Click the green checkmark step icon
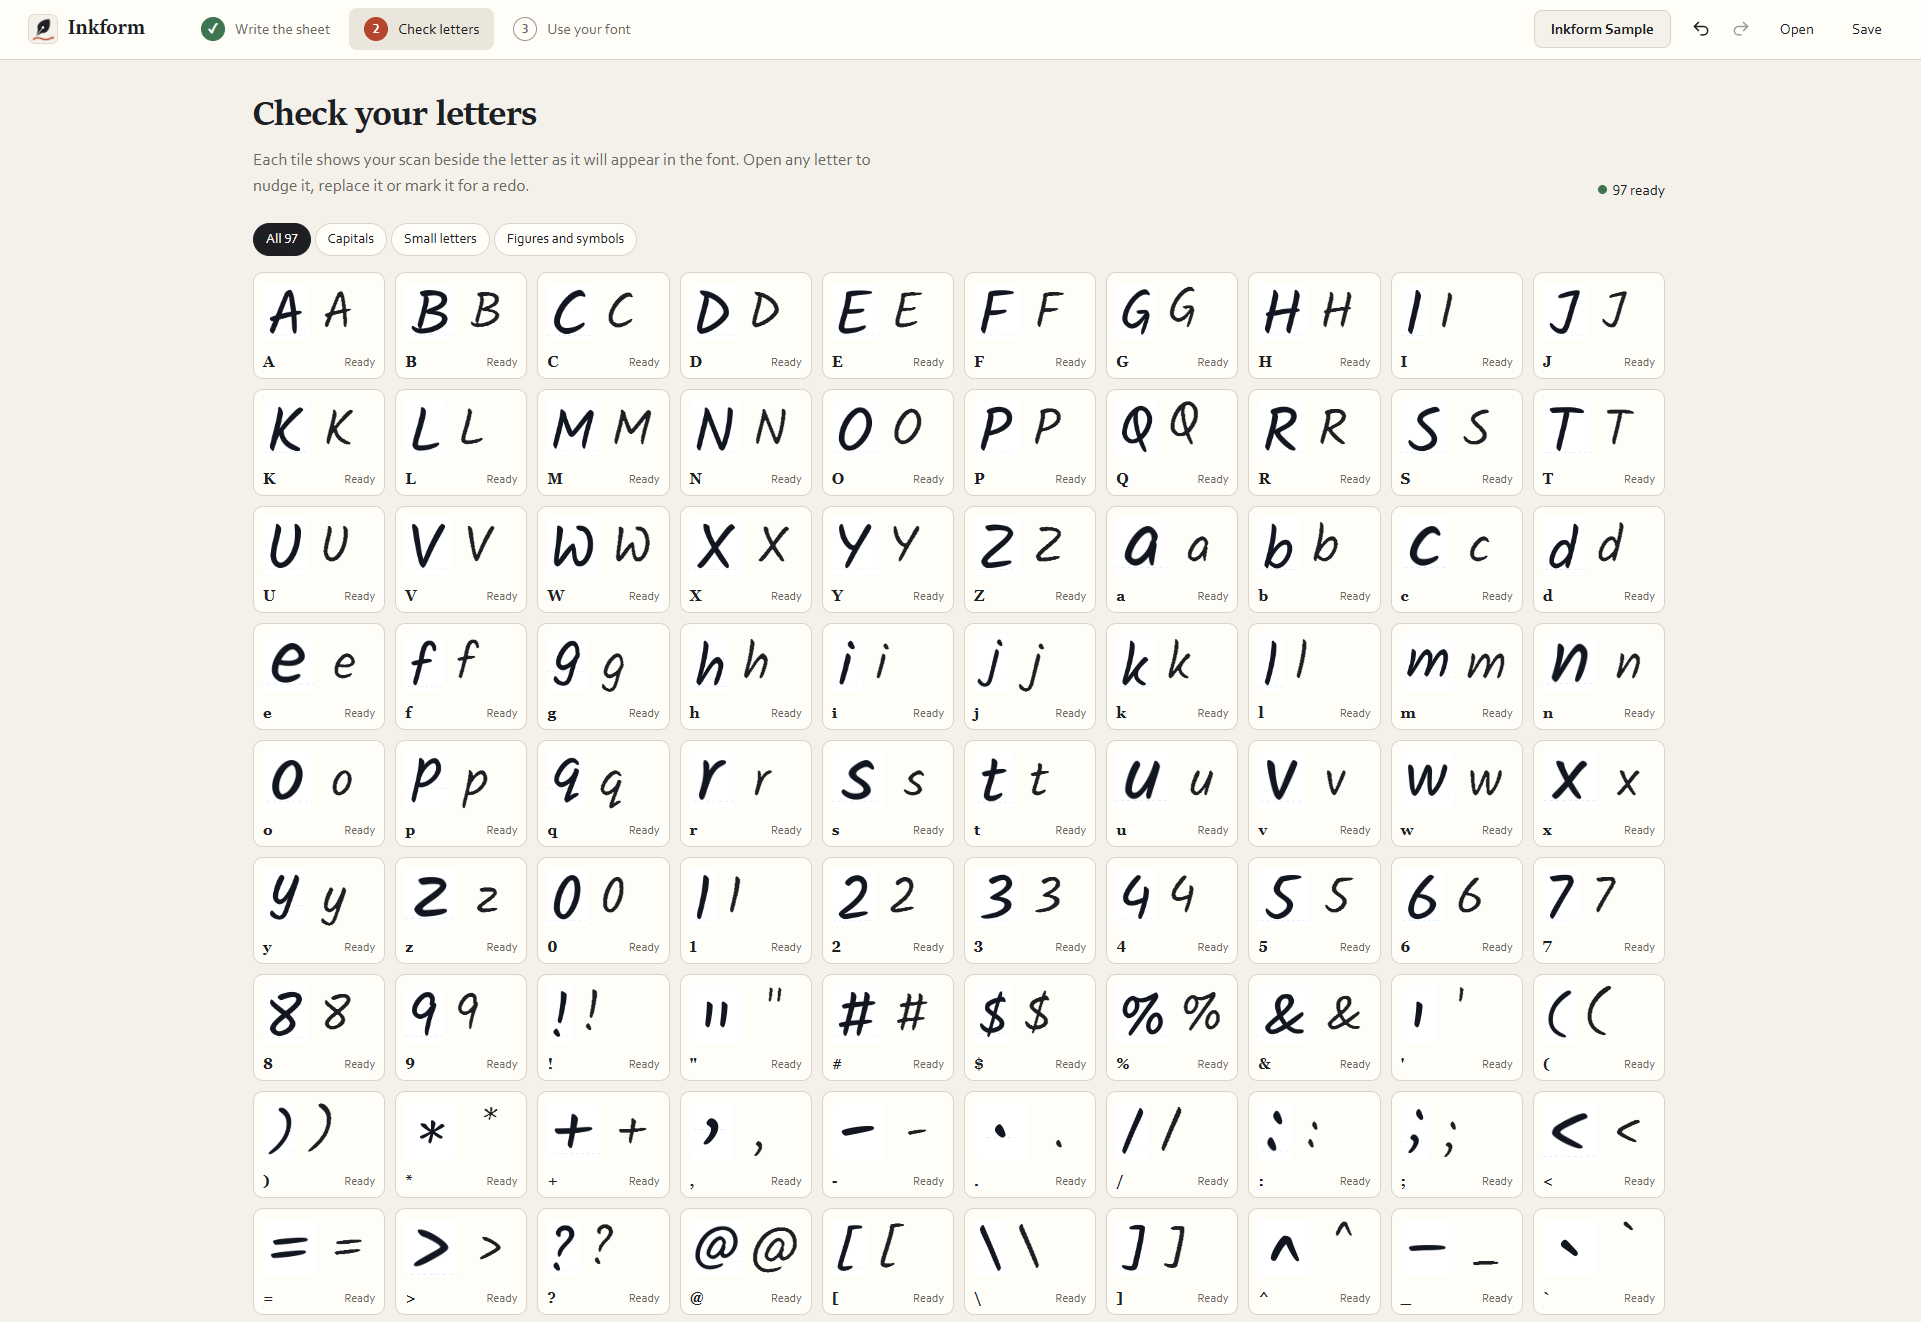1921x1322 pixels. 213,29
